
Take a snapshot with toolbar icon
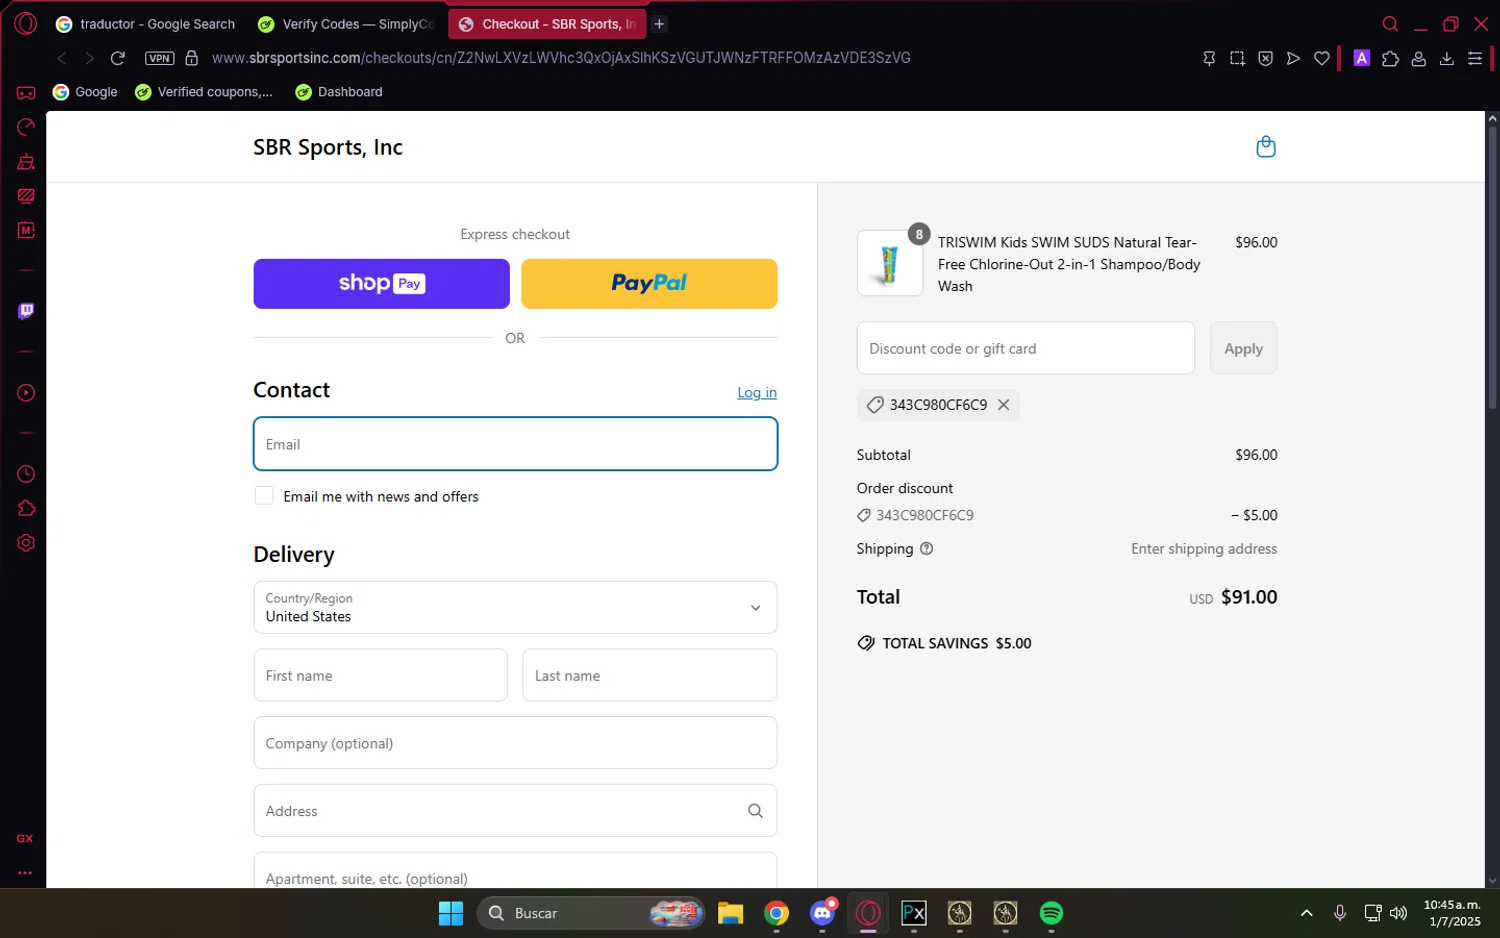pyautogui.click(x=1237, y=58)
